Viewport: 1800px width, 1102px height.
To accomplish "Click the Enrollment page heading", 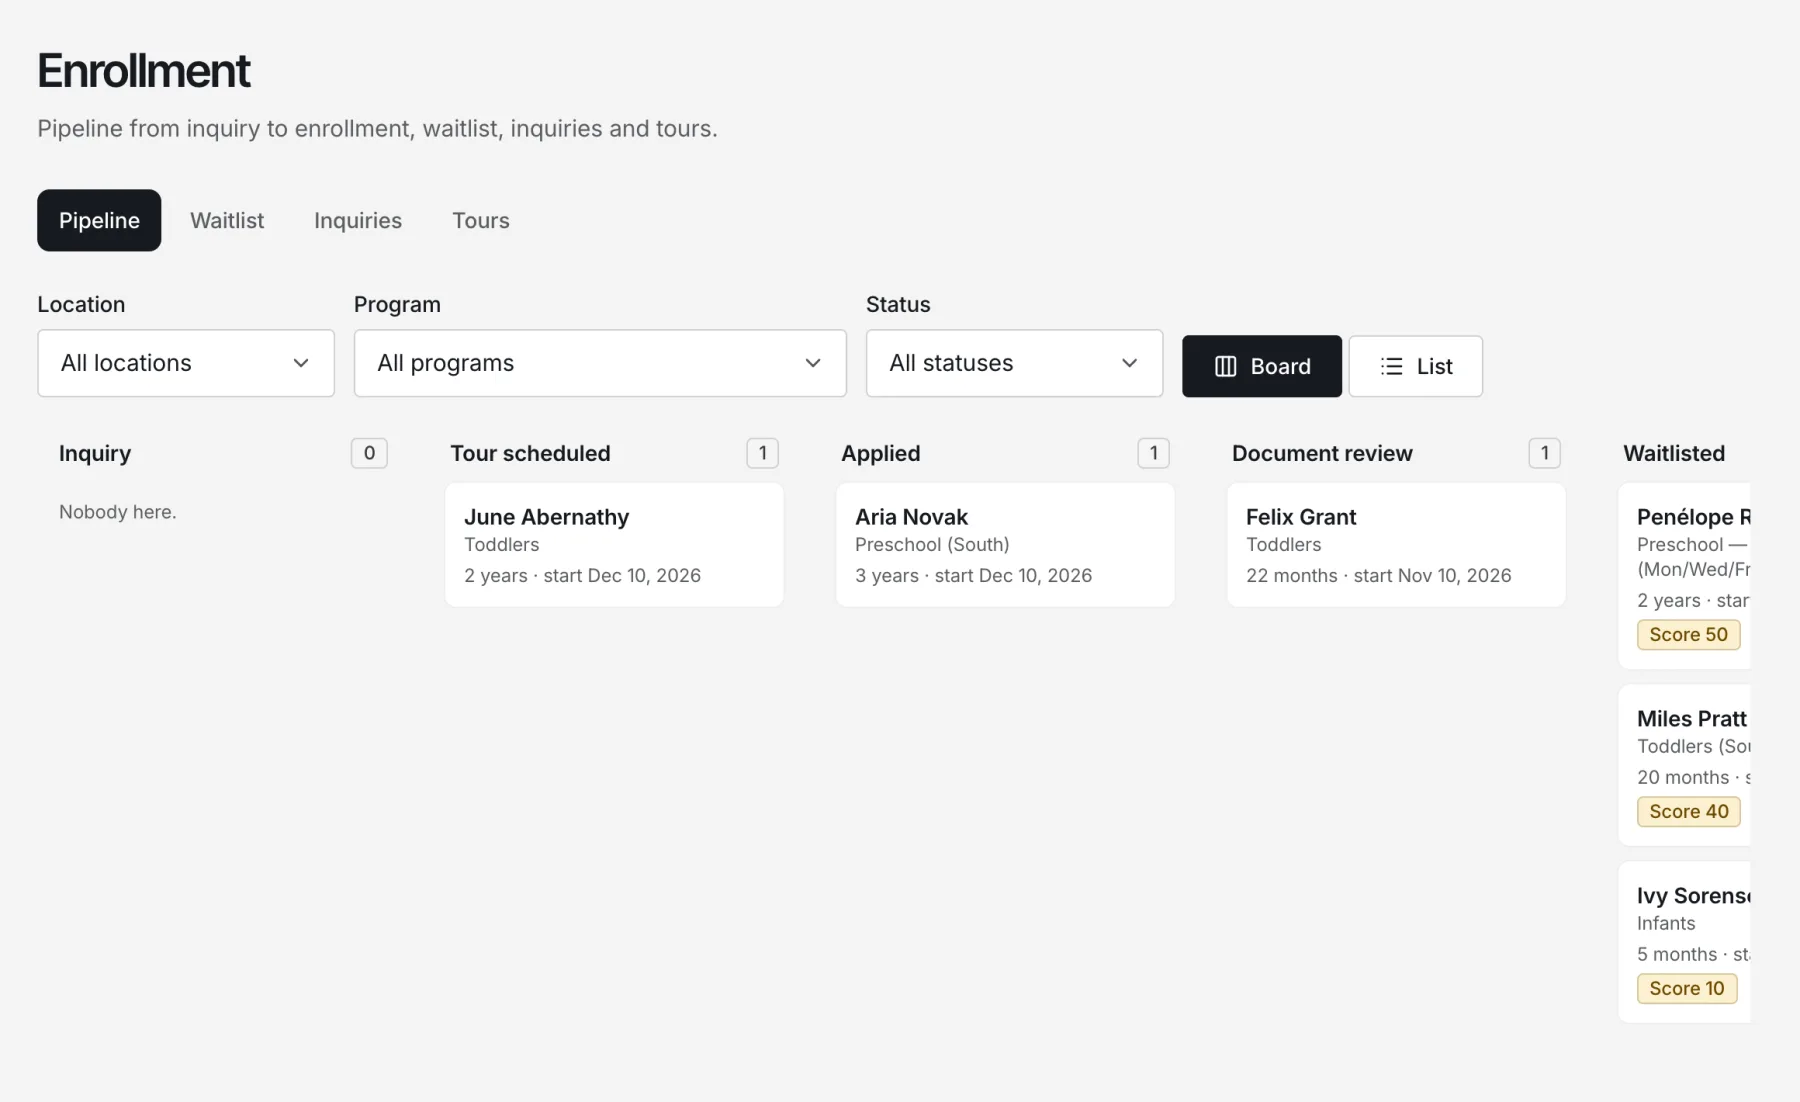I will pyautogui.click(x=144, y=70).
